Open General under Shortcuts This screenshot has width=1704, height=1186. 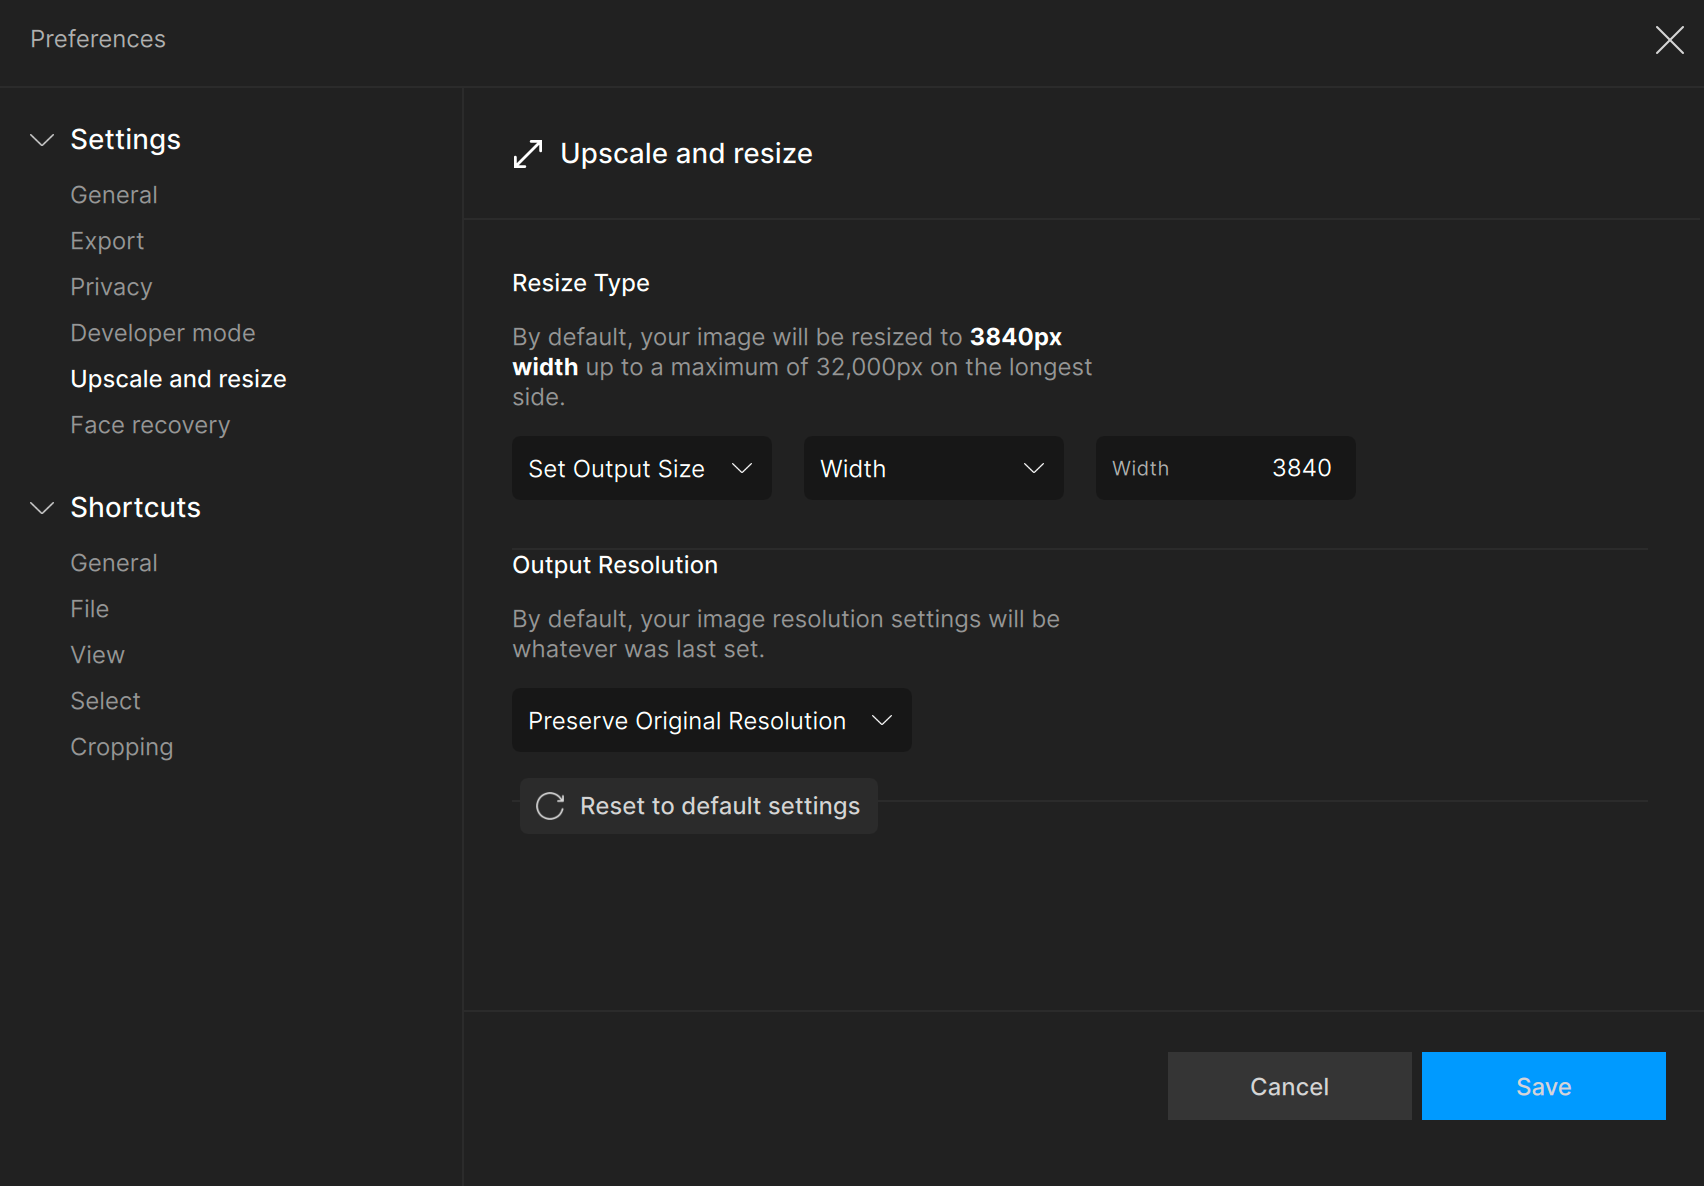pyautogui.click(x=114, y=563)
